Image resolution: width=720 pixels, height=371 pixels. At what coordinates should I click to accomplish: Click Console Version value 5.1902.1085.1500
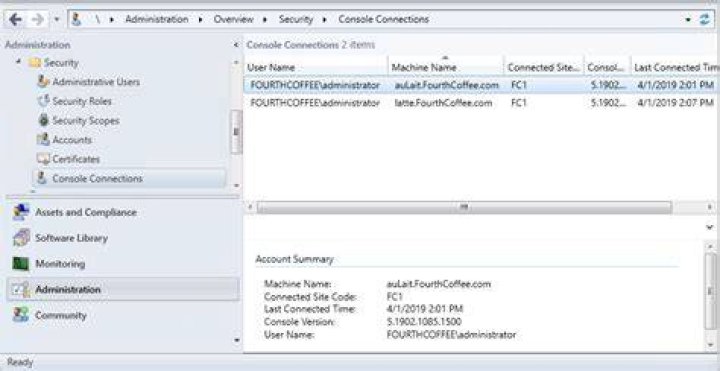(x=424, y=322)
